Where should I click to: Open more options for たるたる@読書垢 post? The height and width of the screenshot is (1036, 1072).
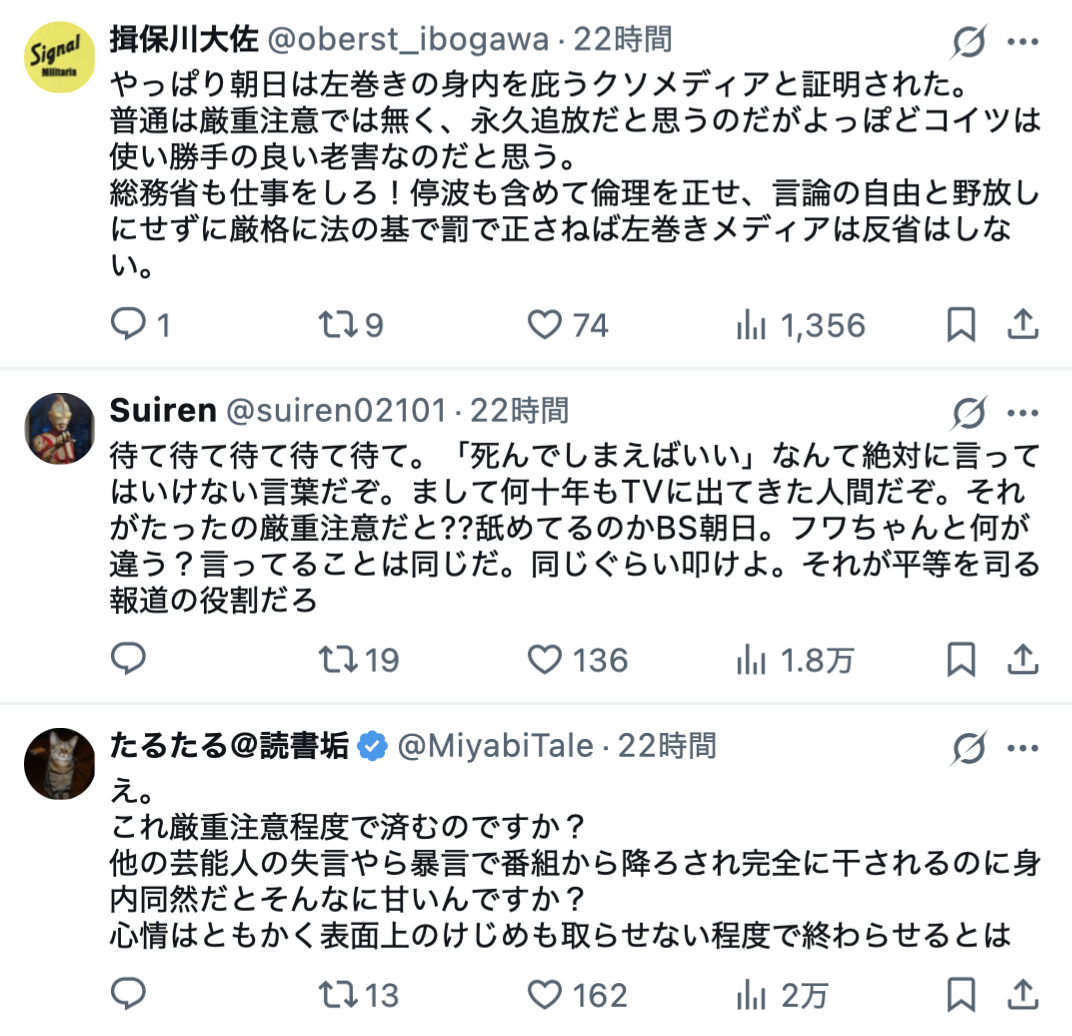point(1021,748)
